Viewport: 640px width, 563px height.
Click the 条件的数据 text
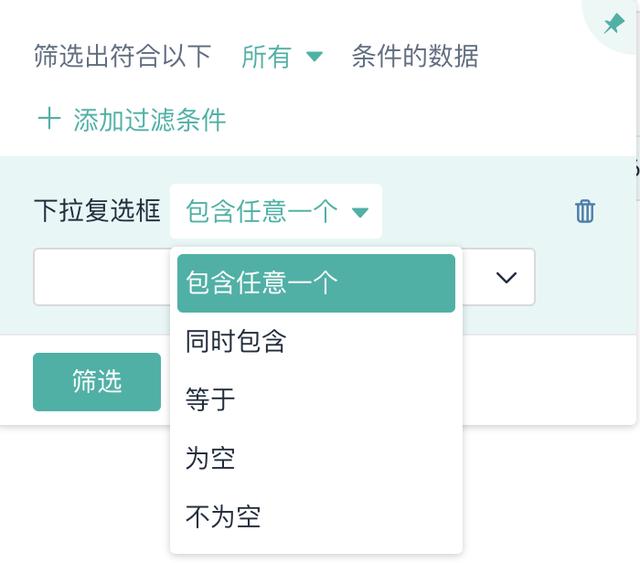click(415, 57)
